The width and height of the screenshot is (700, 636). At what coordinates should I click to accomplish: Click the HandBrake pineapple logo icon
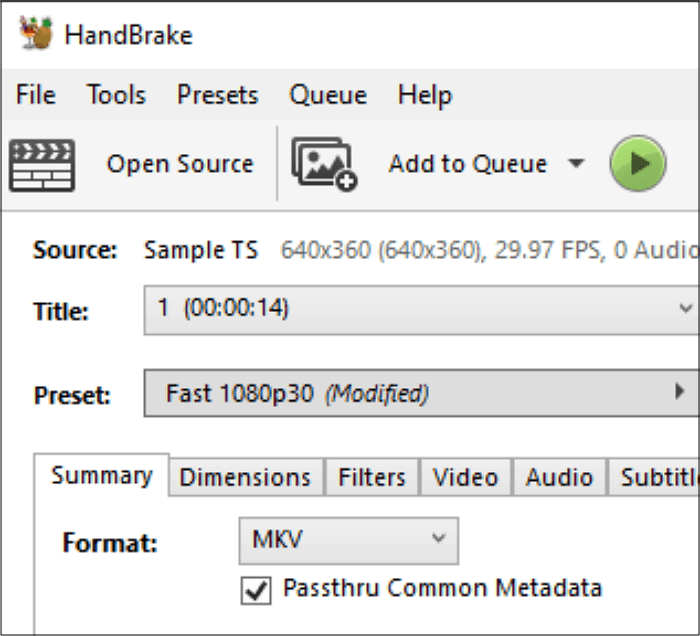(36, 34)
